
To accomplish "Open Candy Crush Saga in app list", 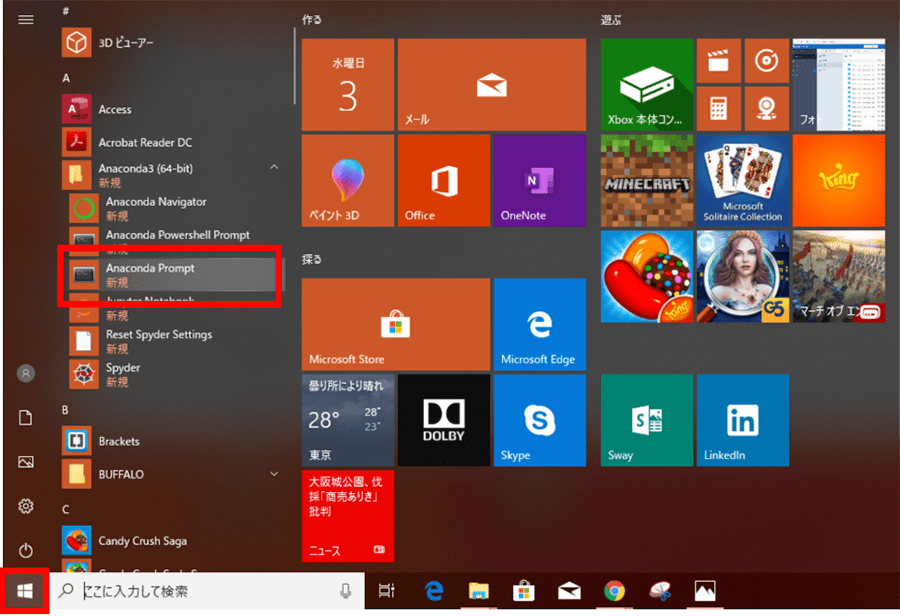I will pyautogui.click(x=172, y=541).
